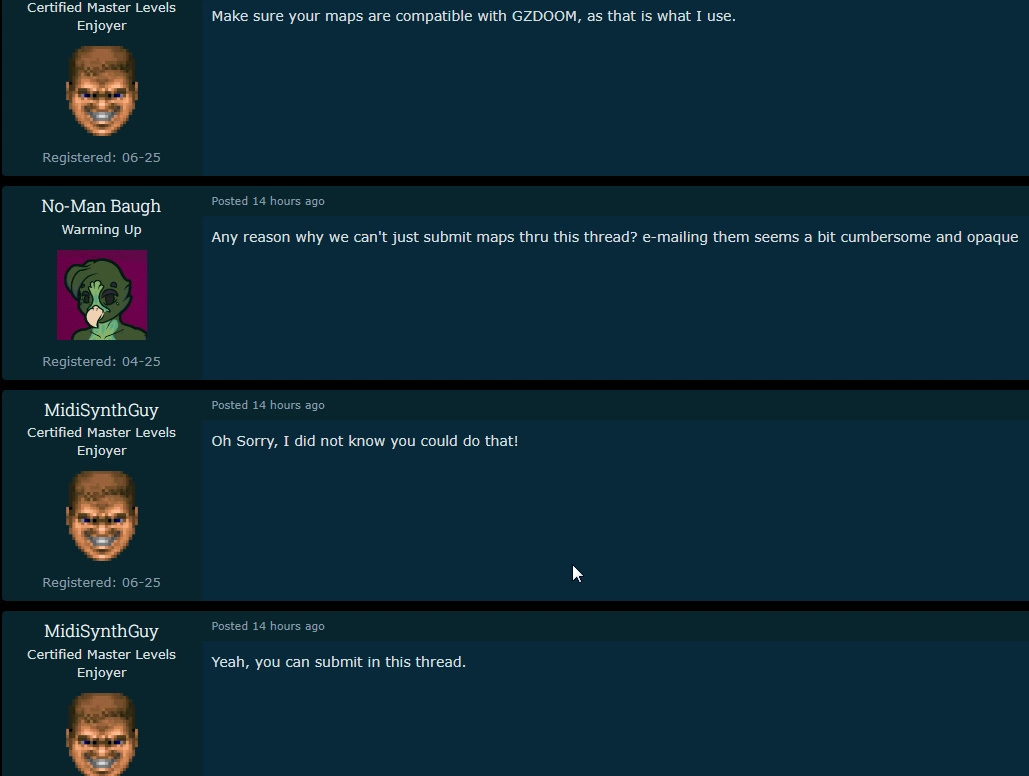Click Certified Master Levels Enjoyer title in bottom post
Viewport: 1029px width, 776px height.
(x=101, y=664)
